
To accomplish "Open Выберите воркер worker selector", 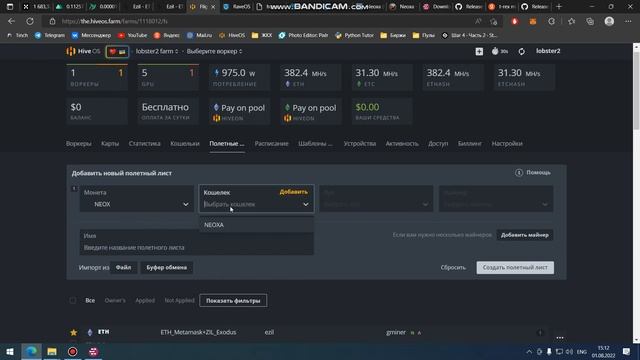I will coord(214,51).
